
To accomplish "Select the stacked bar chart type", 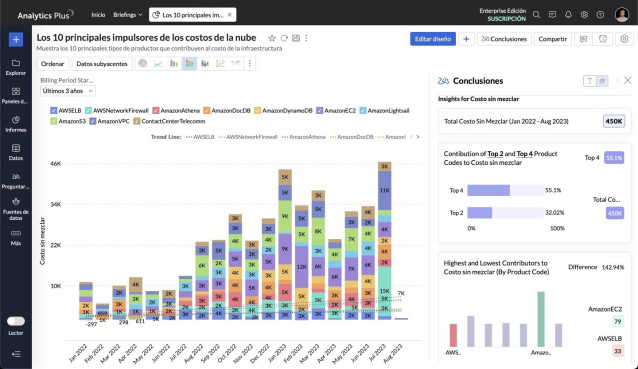I will click(189, 63).
